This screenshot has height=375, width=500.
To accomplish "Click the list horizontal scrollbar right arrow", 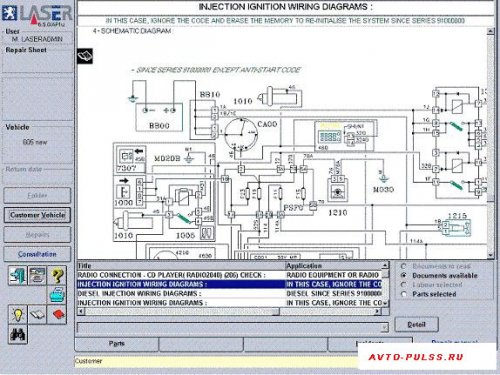I will 377,311.
